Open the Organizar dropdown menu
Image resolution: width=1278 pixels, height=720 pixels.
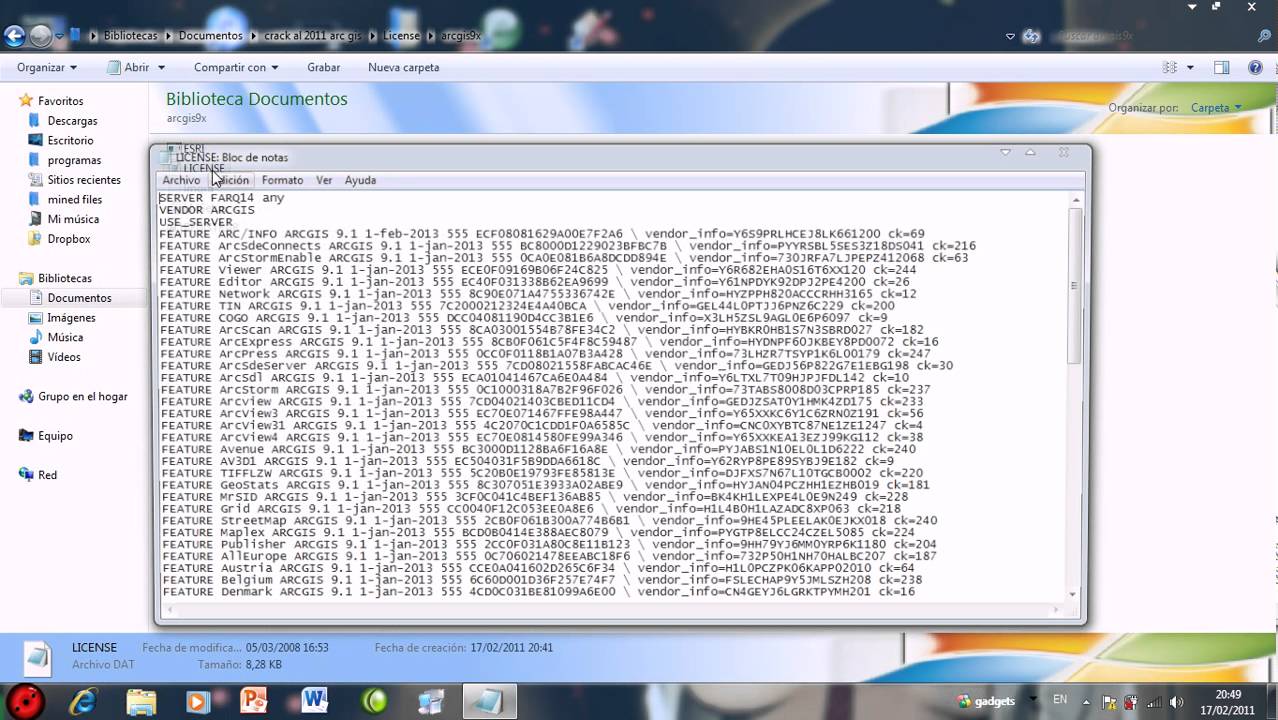click(47, 67)
